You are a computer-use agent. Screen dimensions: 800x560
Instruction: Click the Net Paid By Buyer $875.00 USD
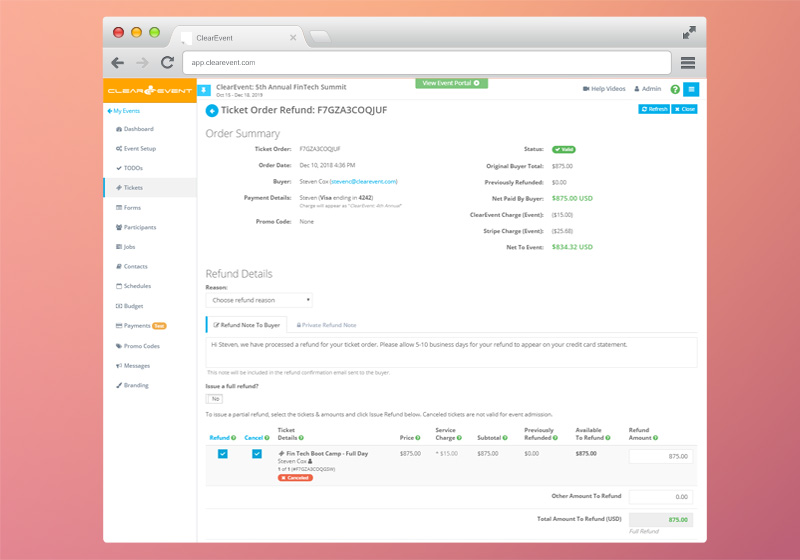point(572,198)
